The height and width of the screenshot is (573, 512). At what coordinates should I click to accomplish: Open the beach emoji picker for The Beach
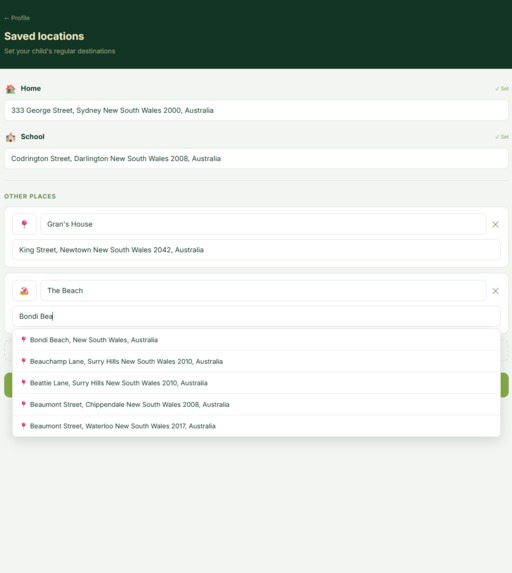(x=24, y=291)
